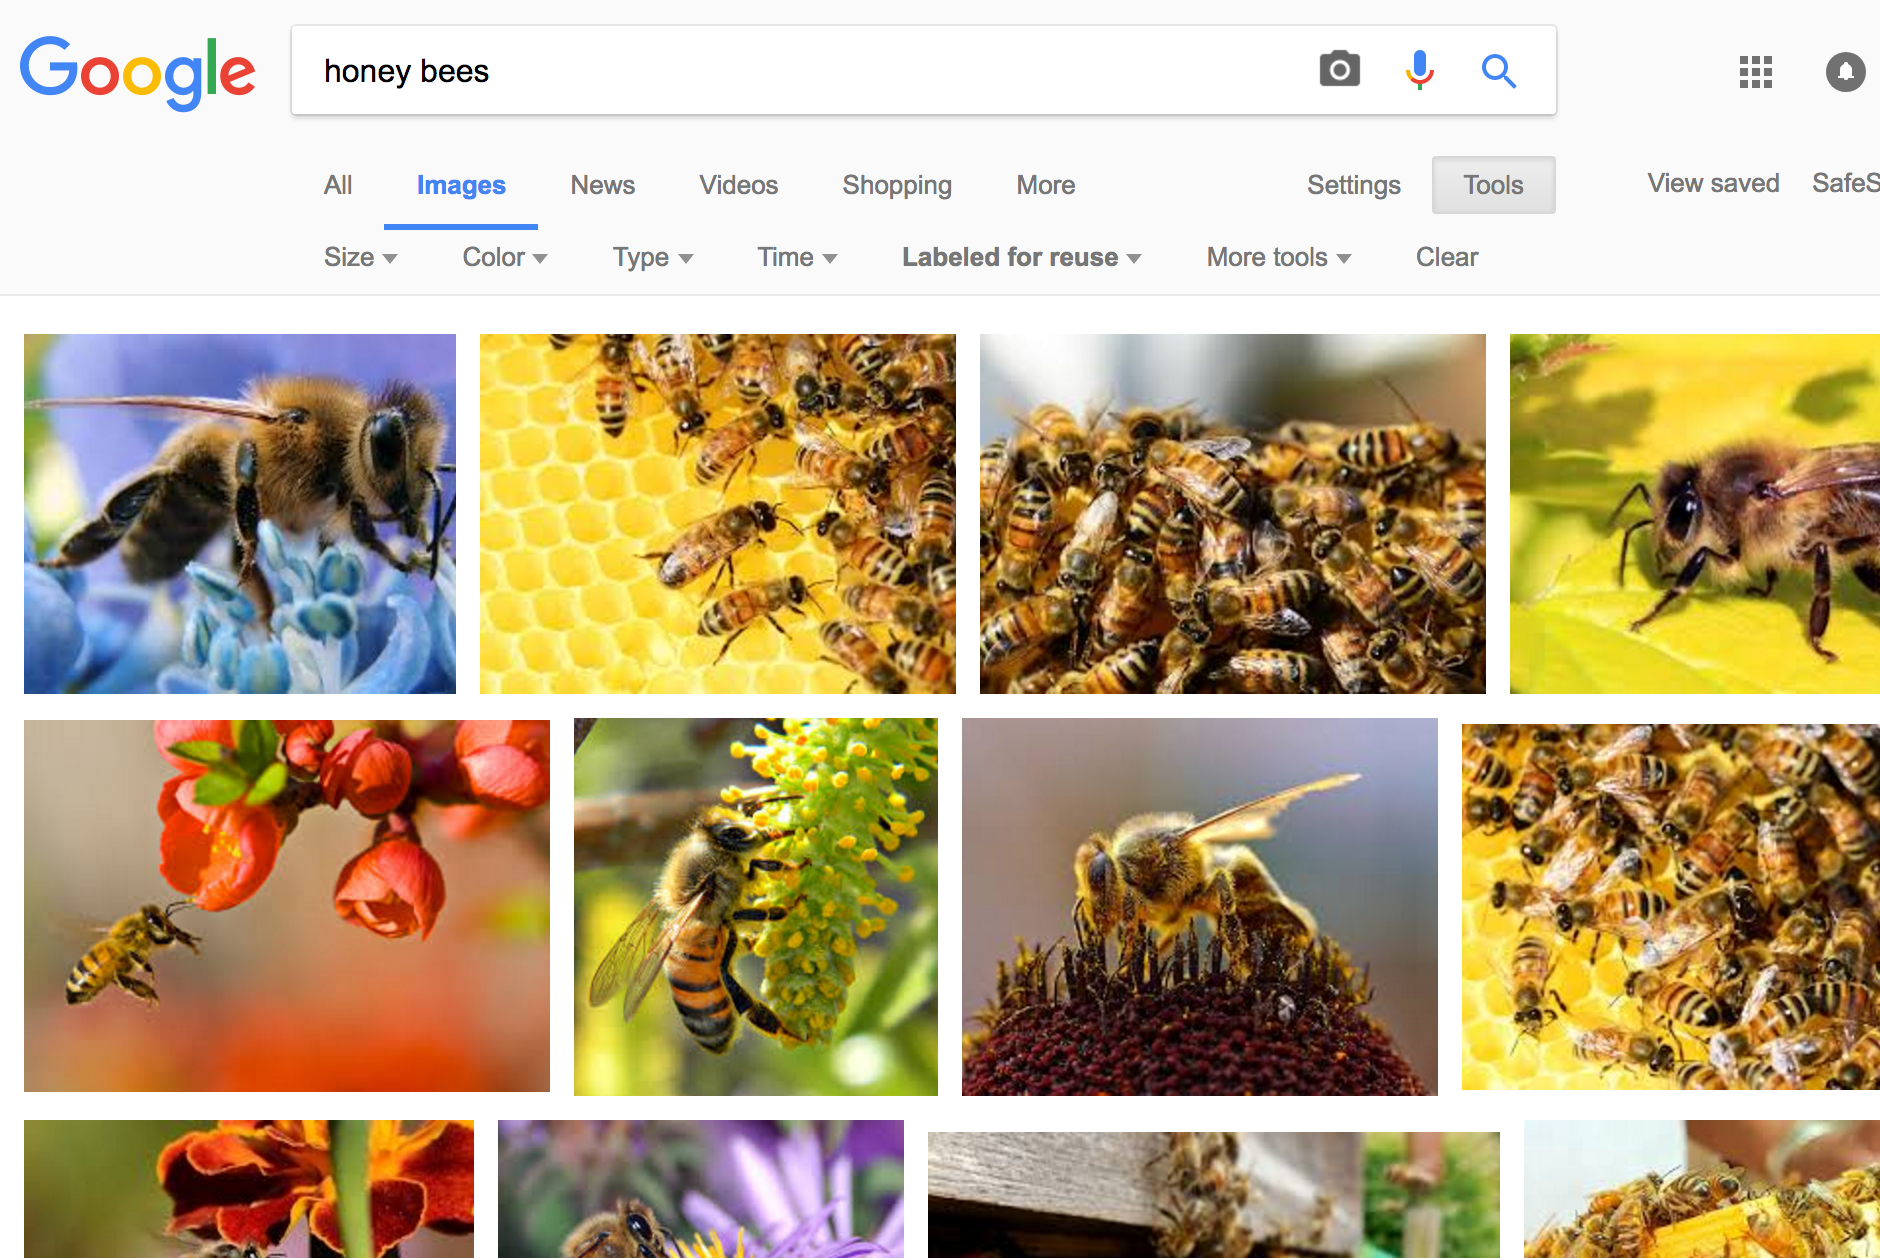Open the Google apps grid
Screen dimensions: 1880x1258
coord(1755,72)
